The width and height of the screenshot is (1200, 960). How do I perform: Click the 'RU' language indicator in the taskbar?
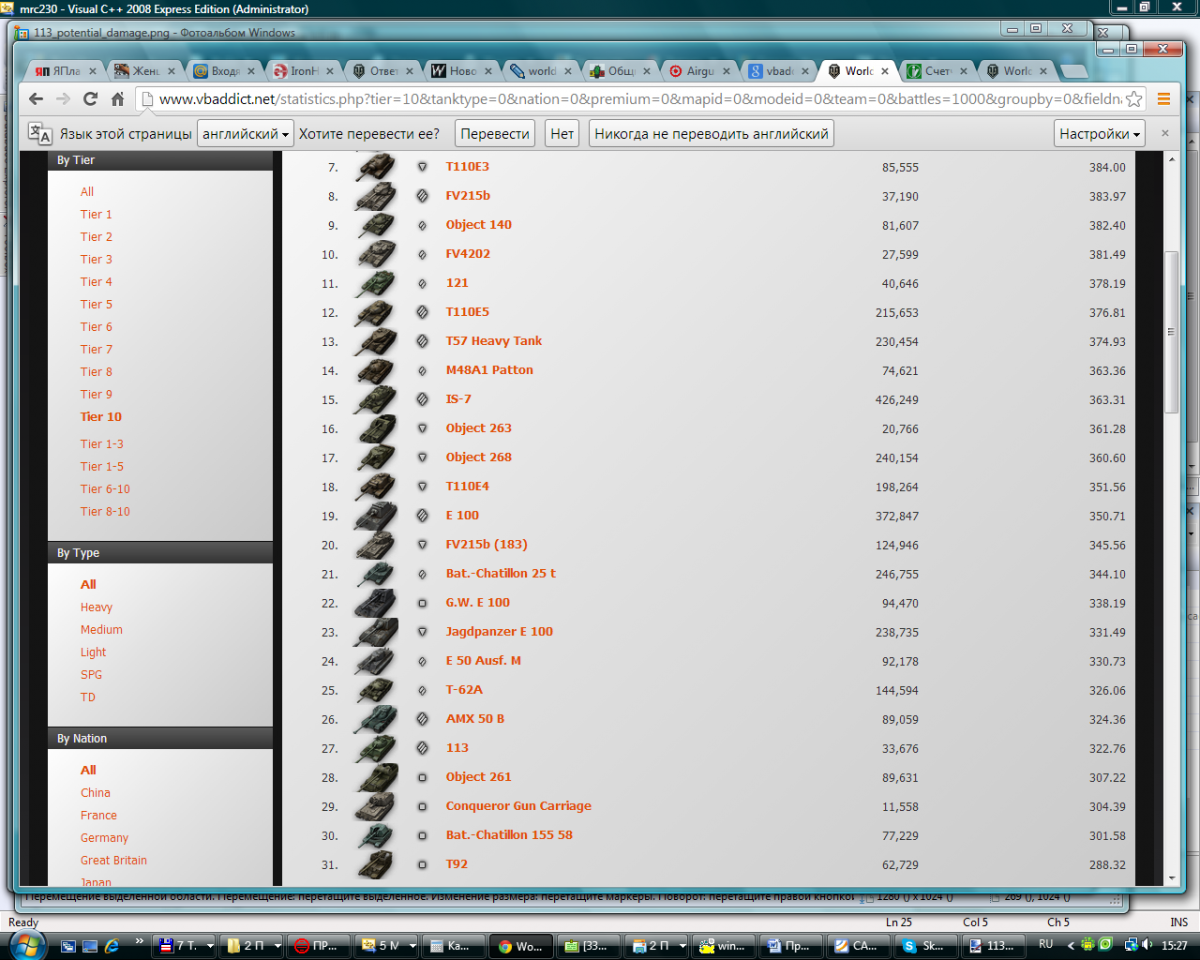1046,943
